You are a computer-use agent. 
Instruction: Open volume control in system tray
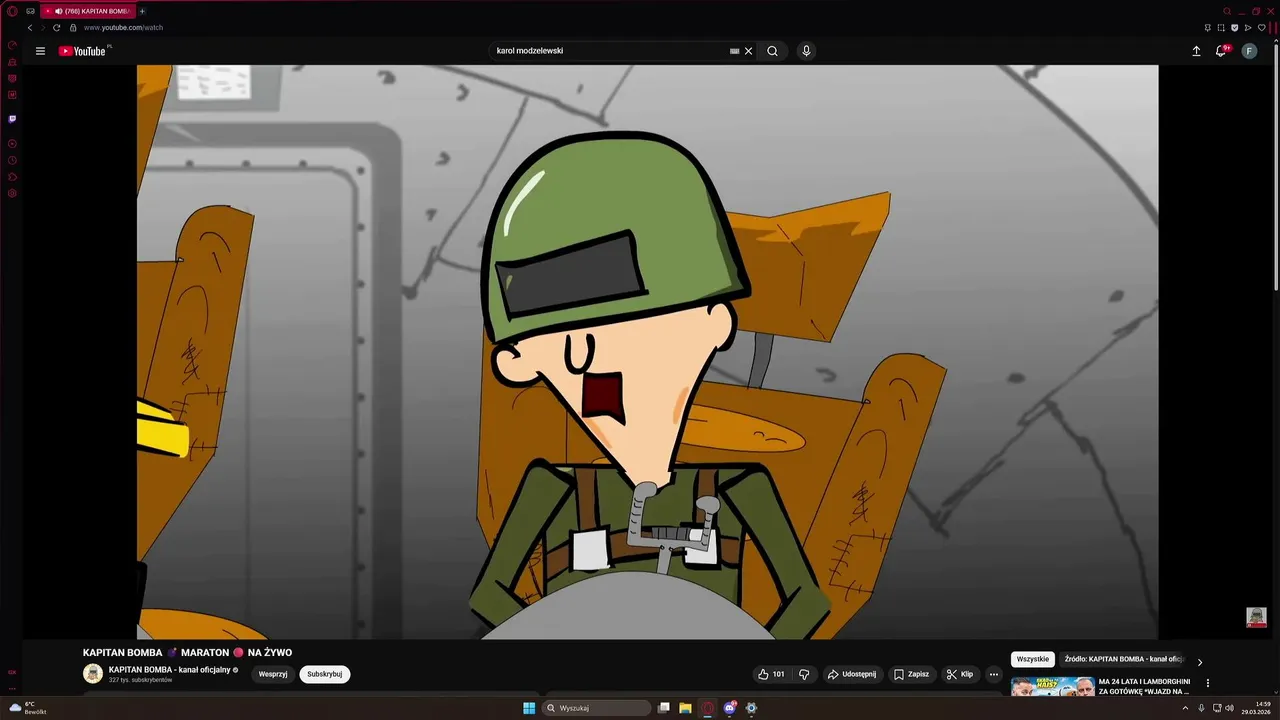point(1230,708)
